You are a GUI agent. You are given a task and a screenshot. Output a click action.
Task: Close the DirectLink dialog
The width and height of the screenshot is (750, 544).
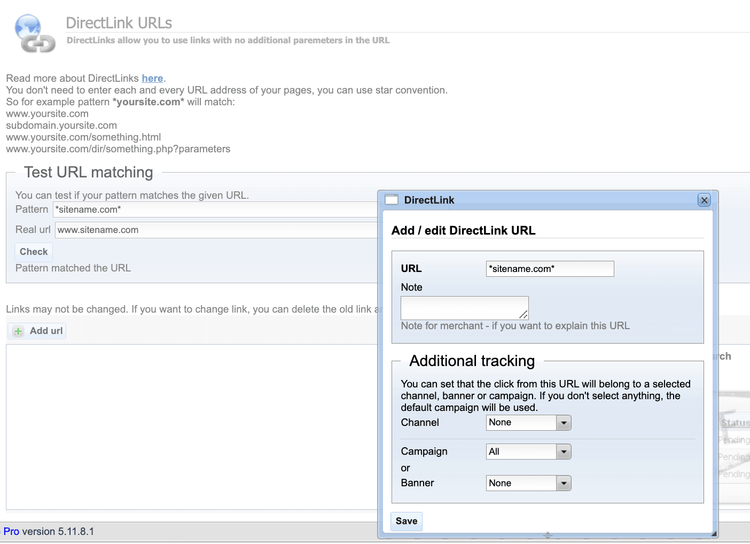[x=703, y=200]
